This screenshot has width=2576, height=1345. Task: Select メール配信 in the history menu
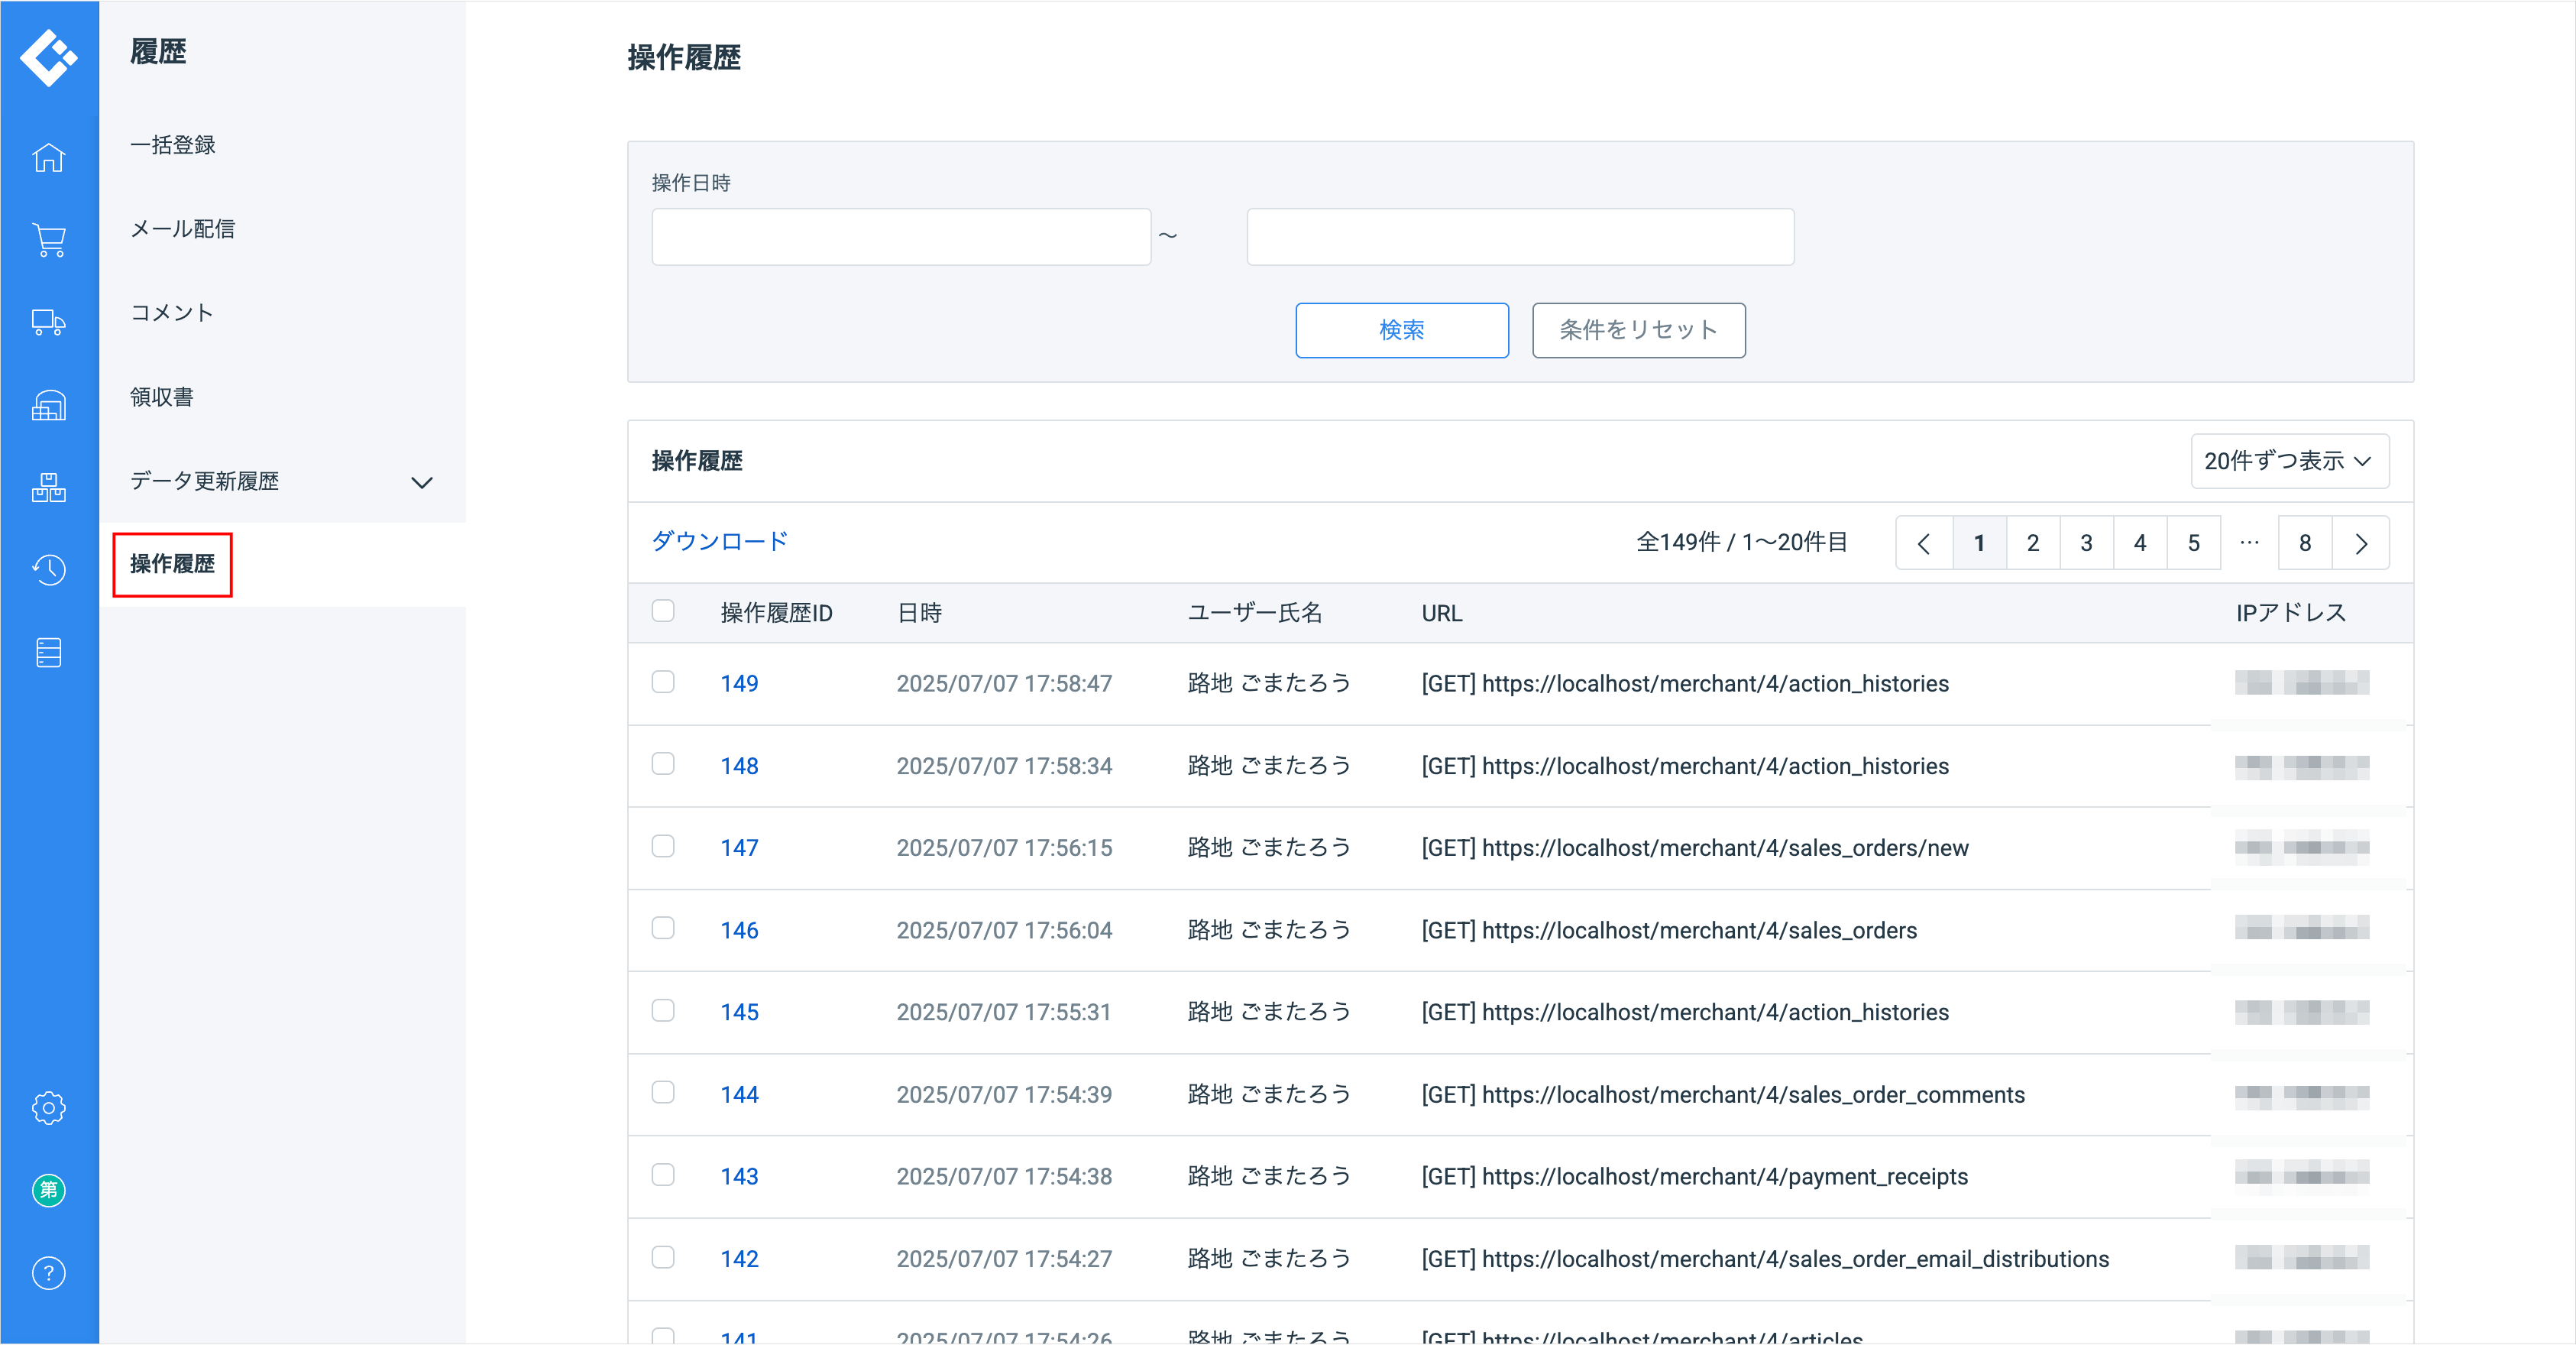pyautogui.click(x=183, y=229)
